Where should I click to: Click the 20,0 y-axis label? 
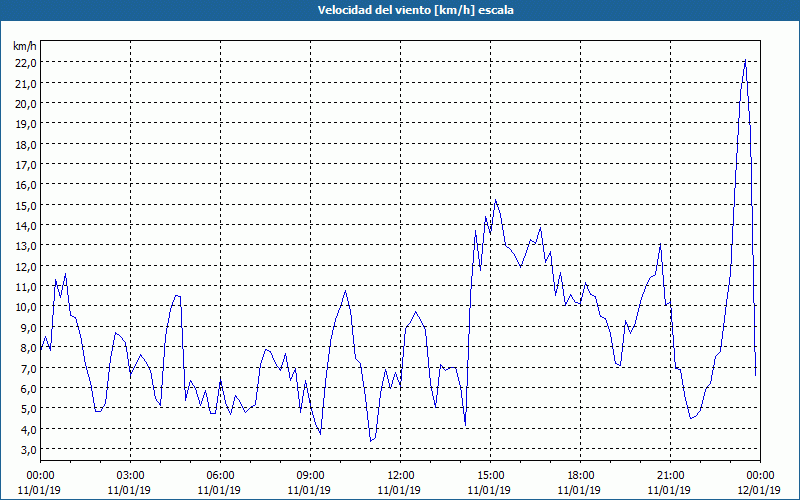click(x=26, y=104)
